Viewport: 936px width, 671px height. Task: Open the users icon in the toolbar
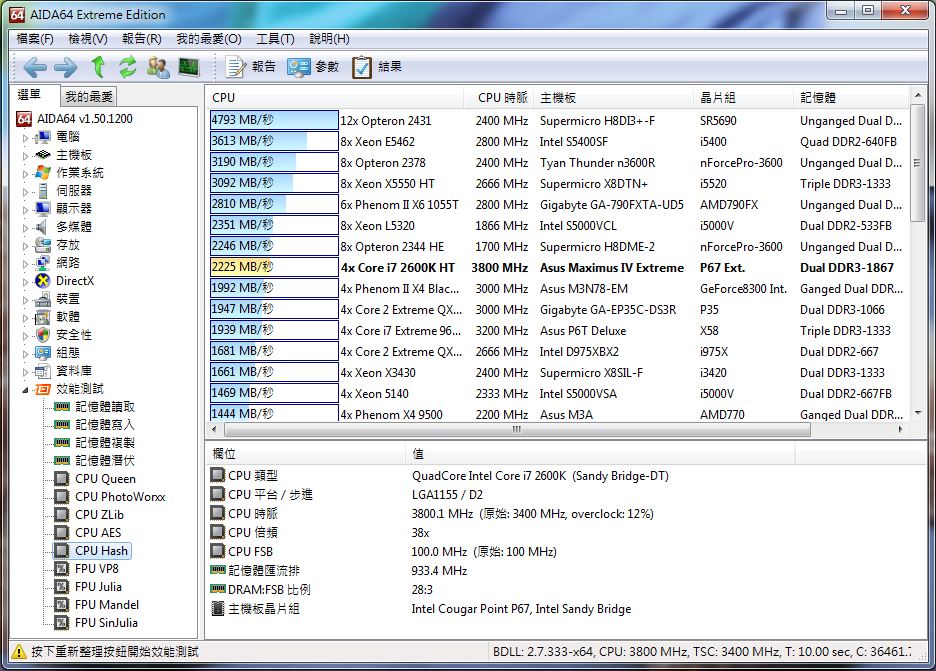[158, 67]
